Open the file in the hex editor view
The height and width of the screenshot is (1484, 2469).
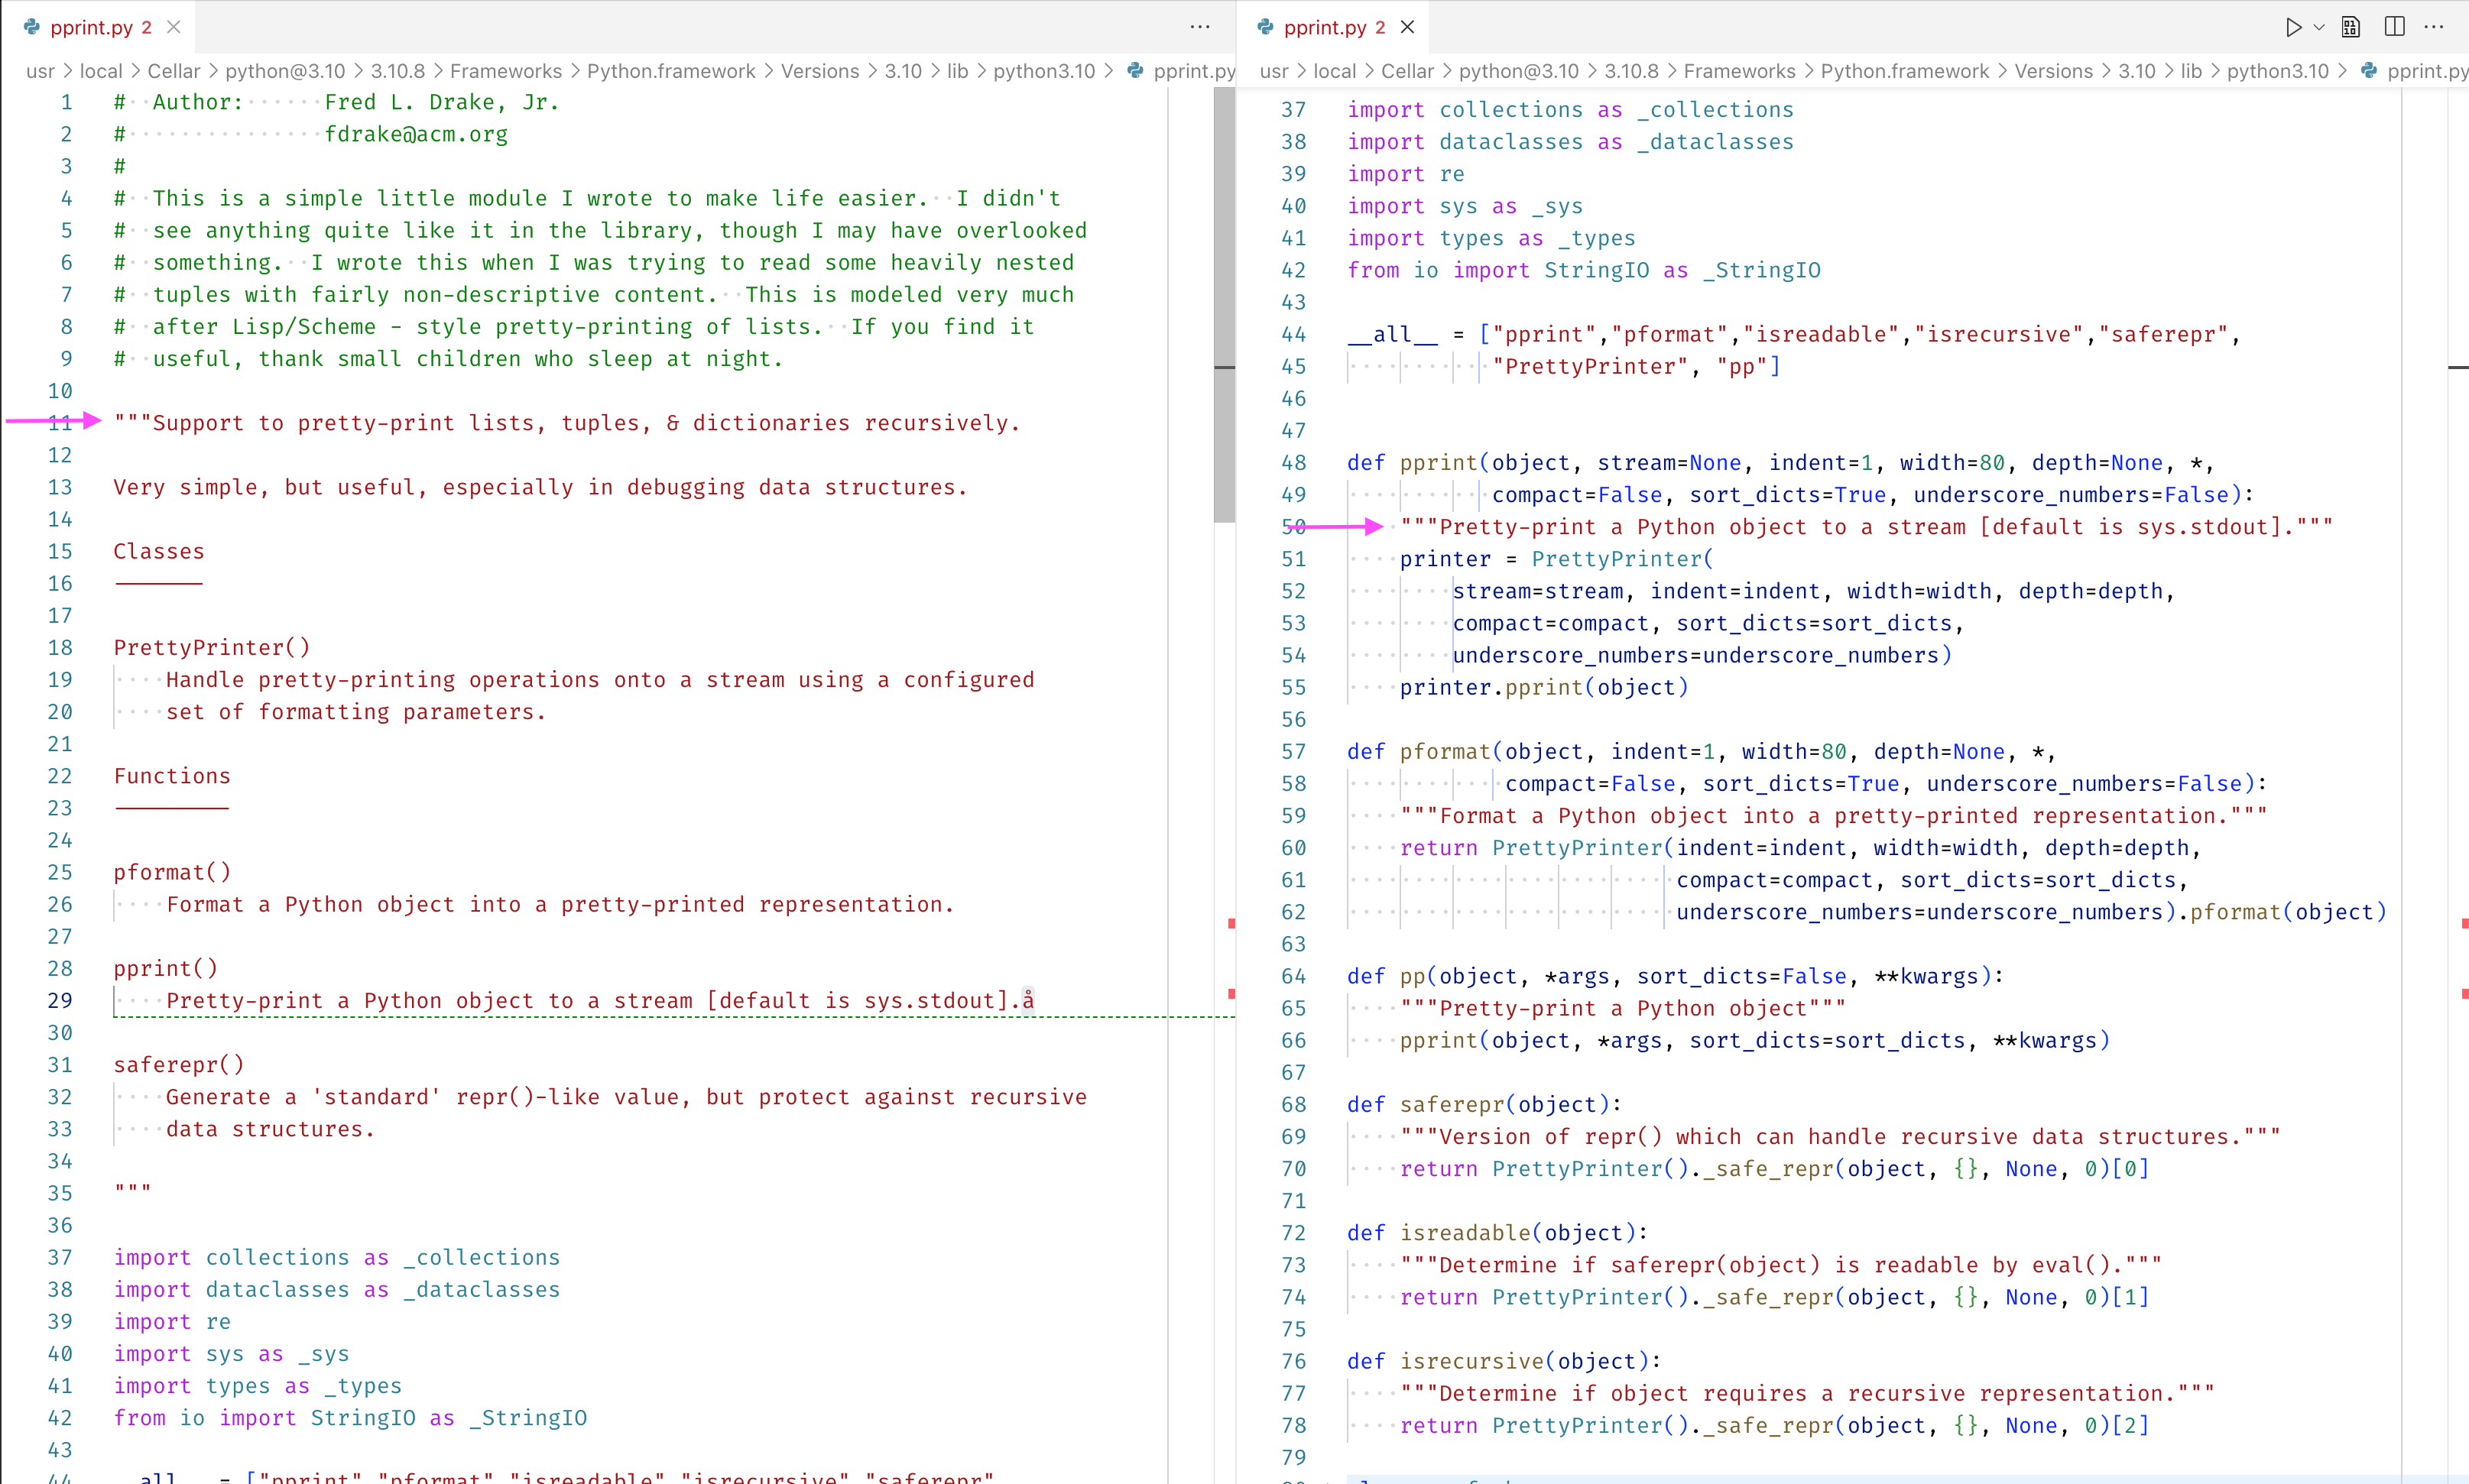tap(2351, 27)
